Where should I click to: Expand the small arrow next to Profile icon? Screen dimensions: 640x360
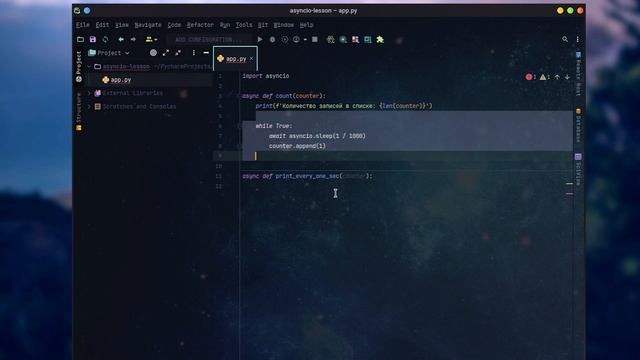[x=305, y=40]
